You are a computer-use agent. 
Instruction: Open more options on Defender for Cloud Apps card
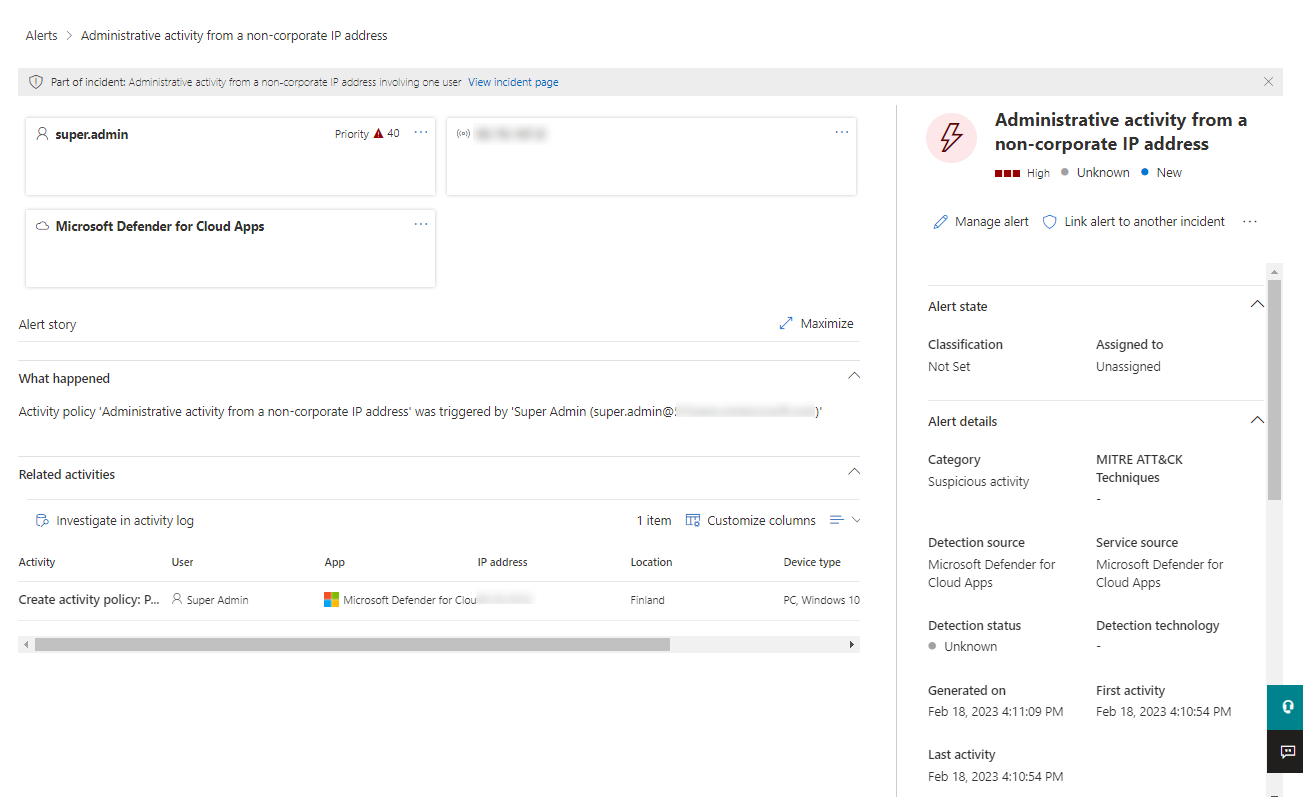click(421, 225)
